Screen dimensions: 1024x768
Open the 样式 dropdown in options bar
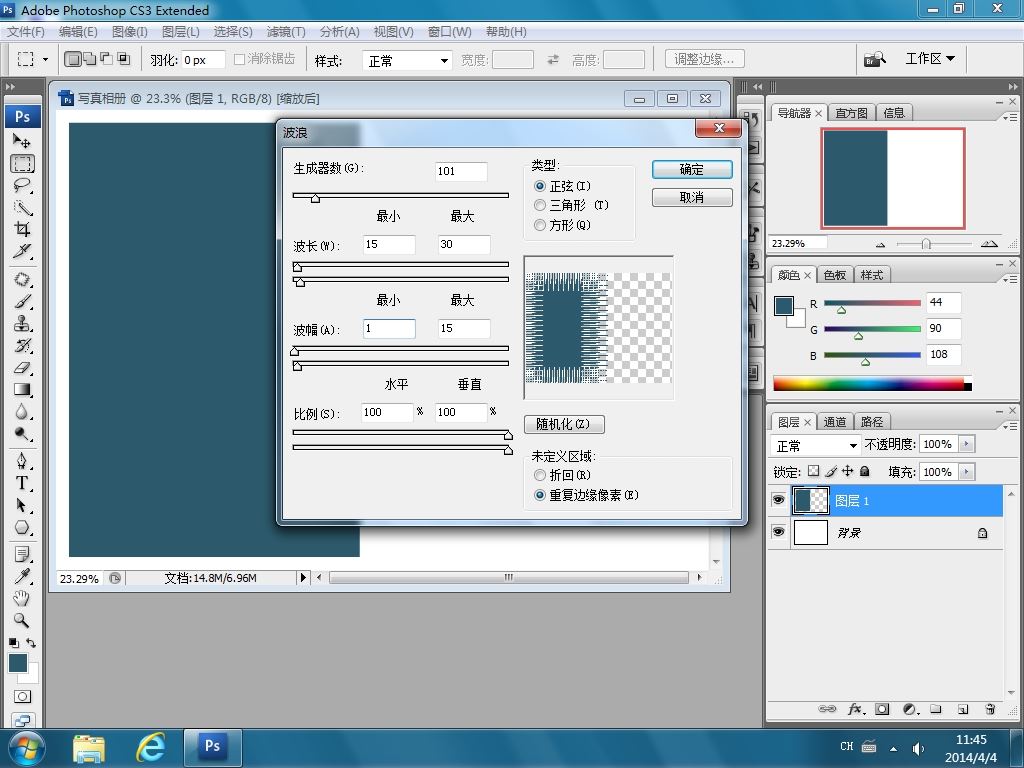[408, 61]
